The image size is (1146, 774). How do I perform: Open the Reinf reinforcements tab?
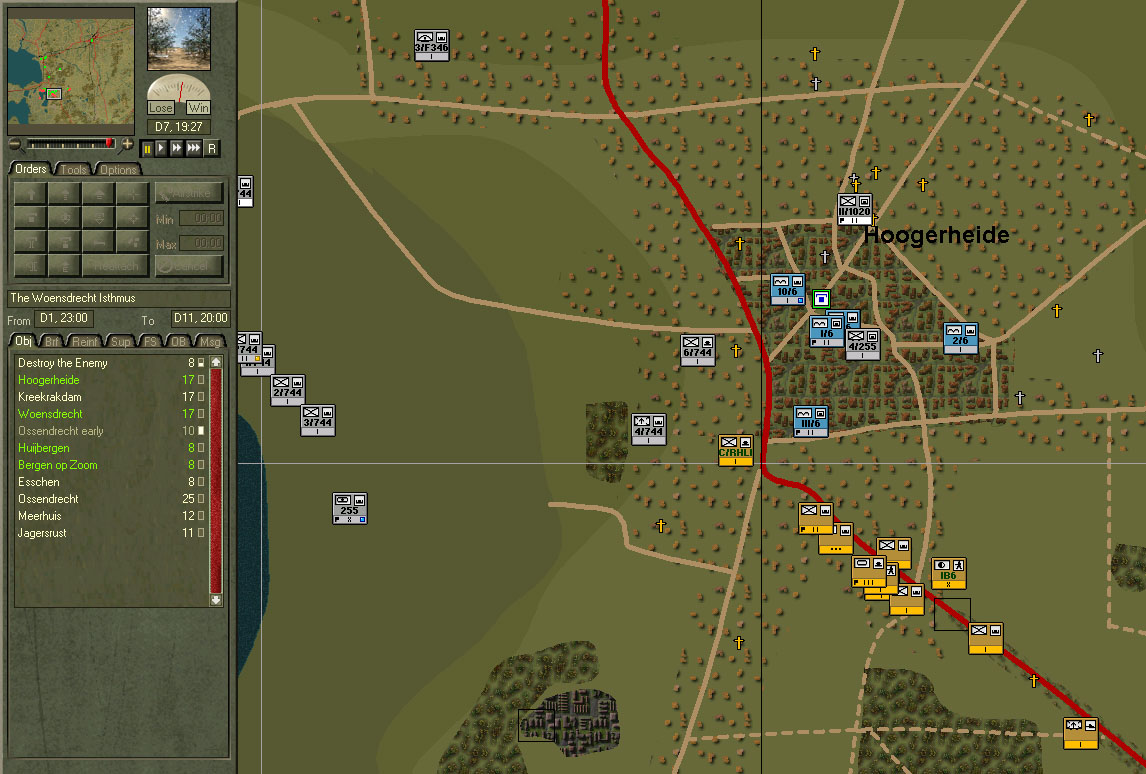(x=85, y=341)
